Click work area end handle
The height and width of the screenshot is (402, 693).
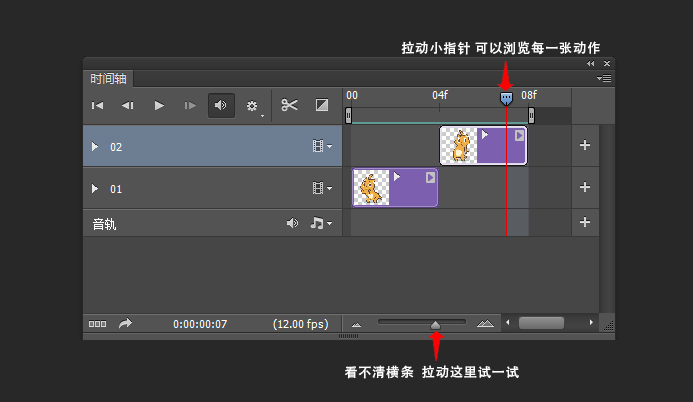tap(531, 116)
